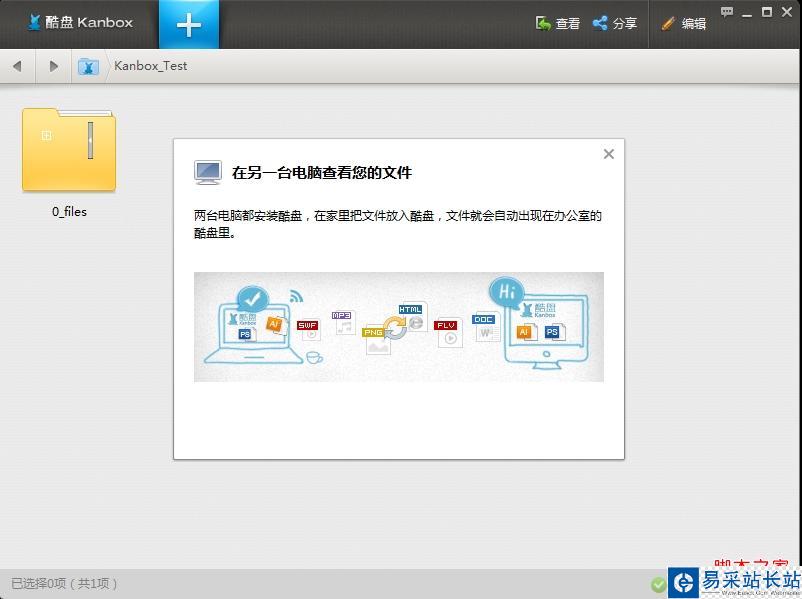Image resolution: width=802 pixels, height=599 pixels.
Task: Click the Kanbox home icon in the breadcrumb
Action: pos(88,66)
